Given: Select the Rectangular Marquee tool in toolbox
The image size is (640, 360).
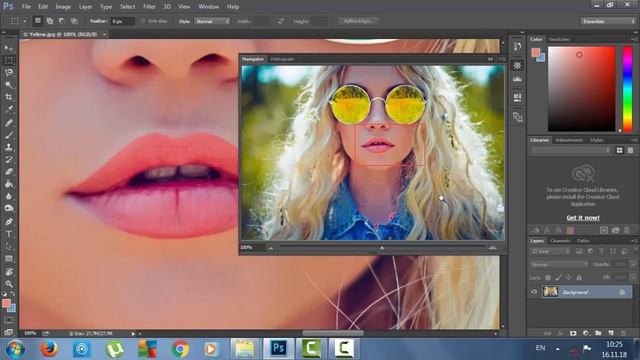Looking at the screenshot, I should tap(9, 60).
